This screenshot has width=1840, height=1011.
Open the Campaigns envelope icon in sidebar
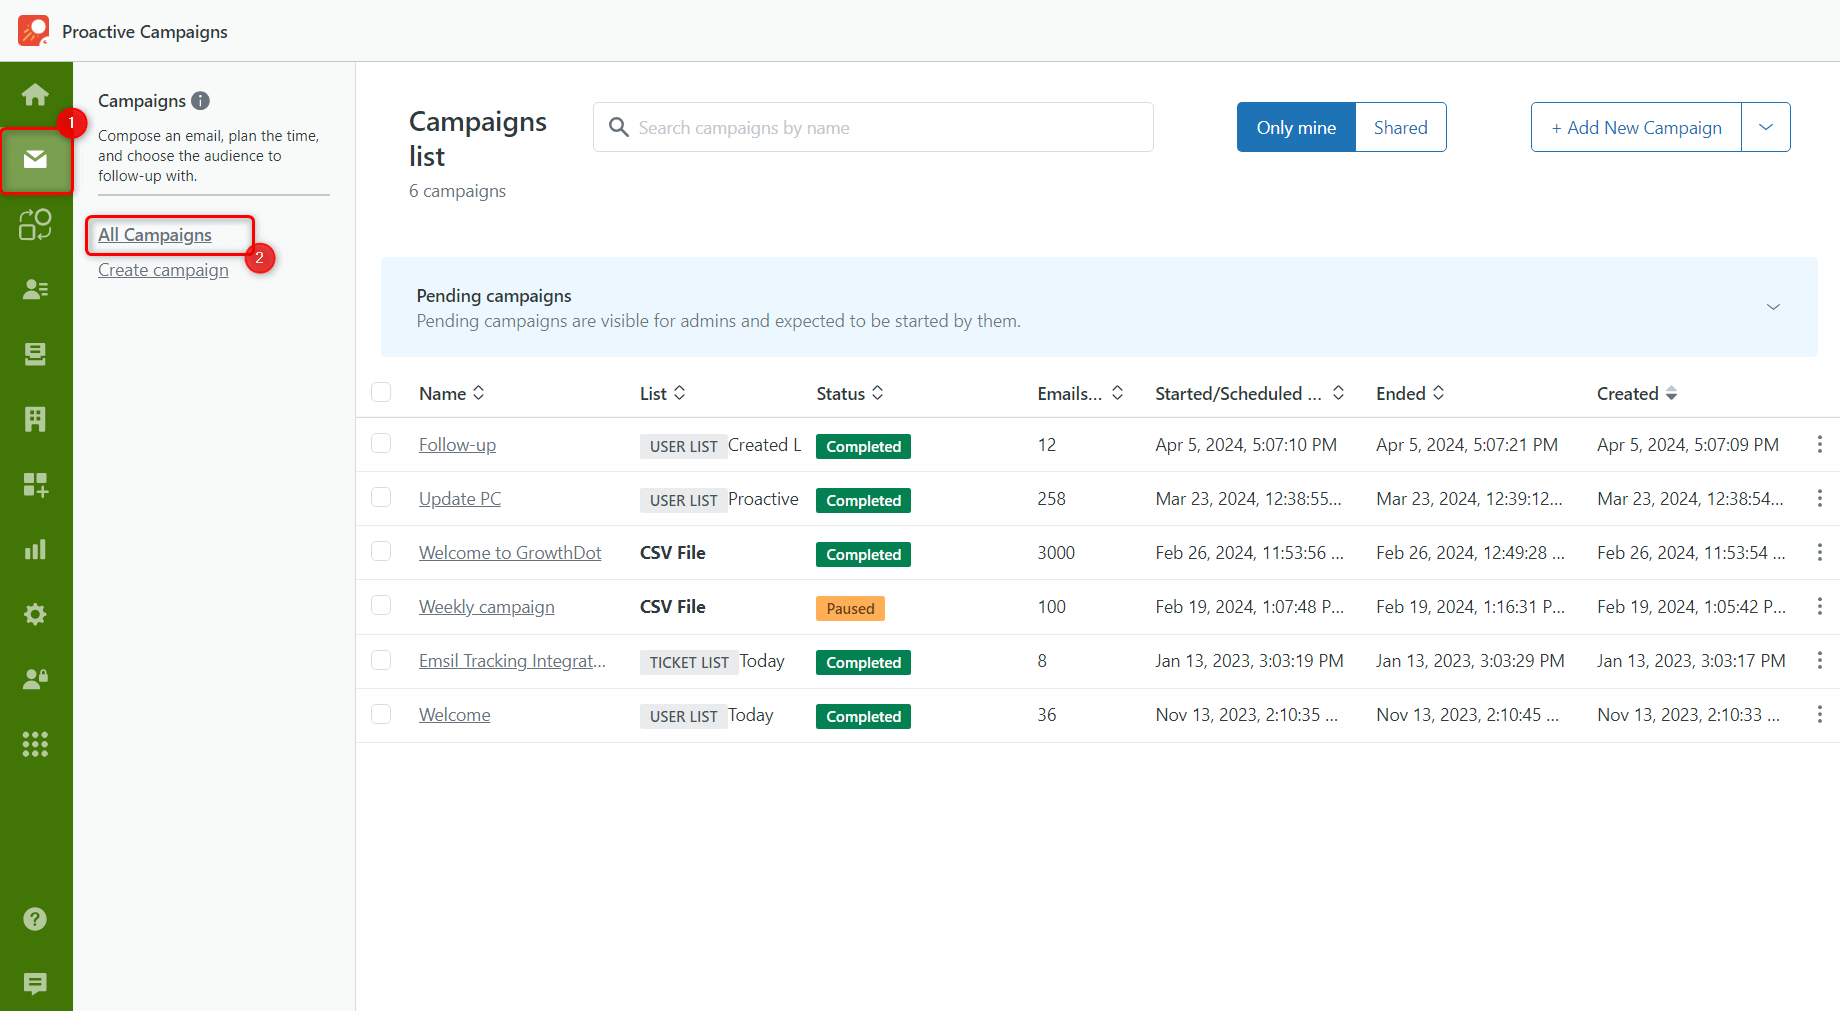[35, 159]
